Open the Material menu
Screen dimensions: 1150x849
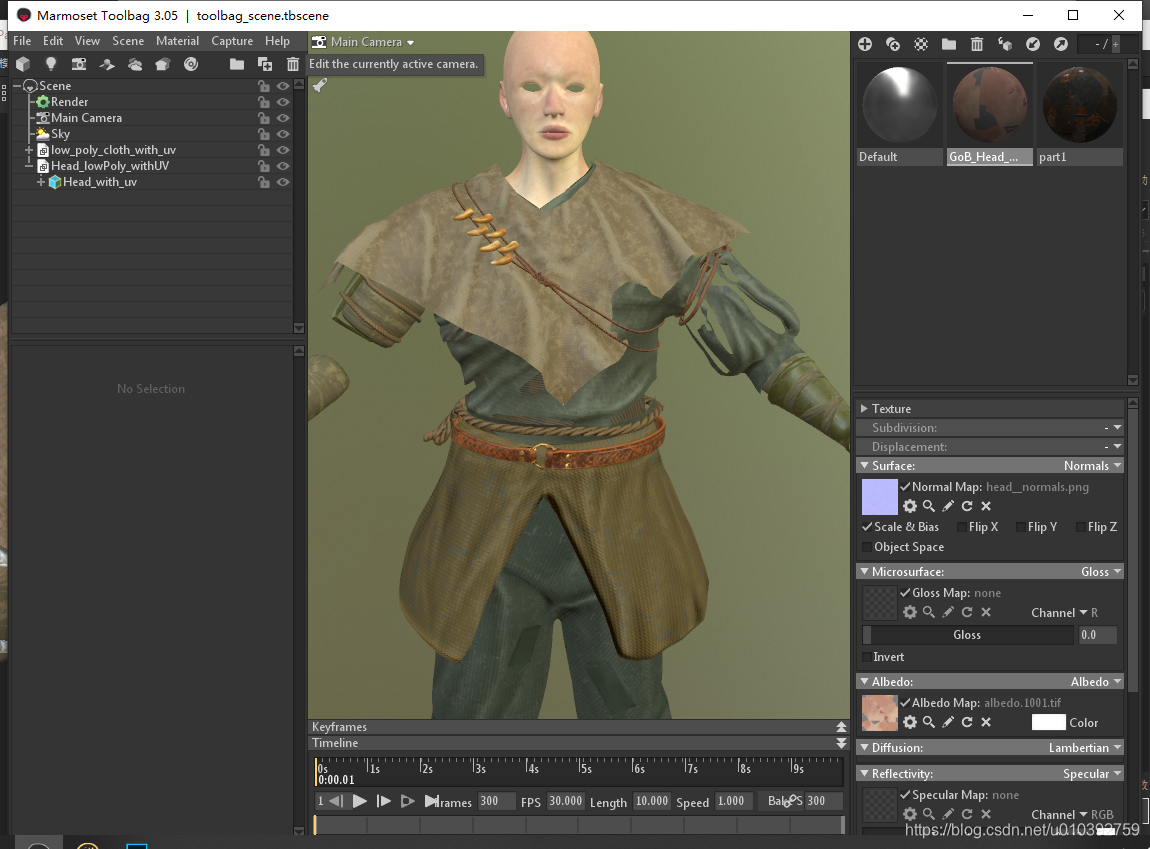tap(177, 41)
